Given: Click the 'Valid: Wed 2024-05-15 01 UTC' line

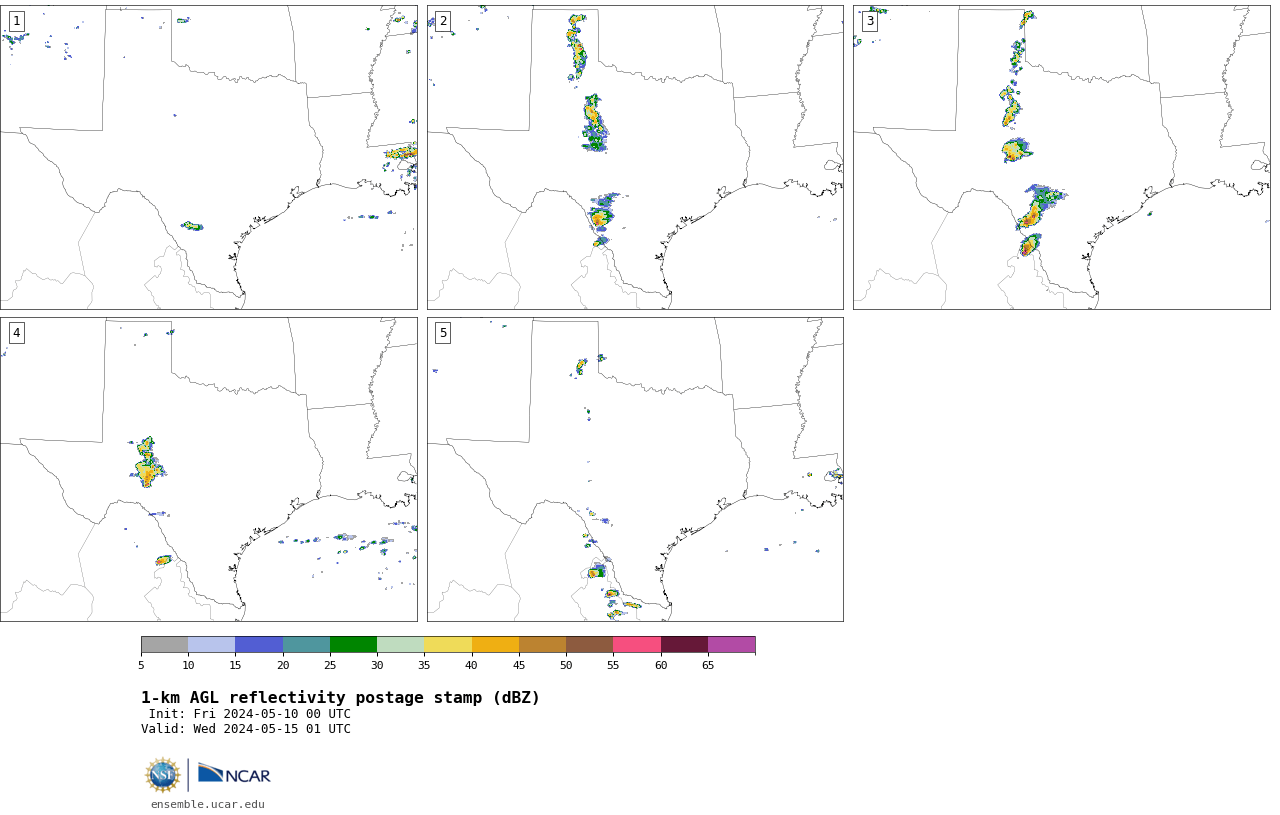Looking at the screenshot, I should point(246,729).
